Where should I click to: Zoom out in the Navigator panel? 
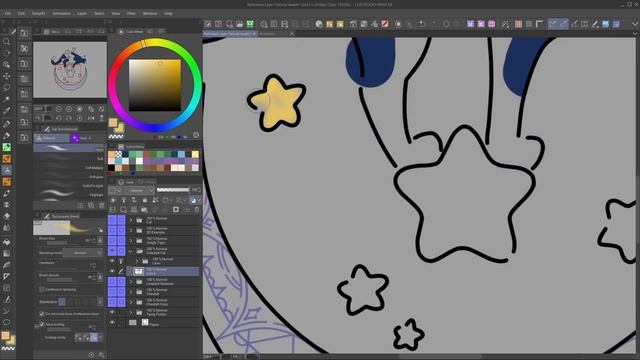coord(58,109)
